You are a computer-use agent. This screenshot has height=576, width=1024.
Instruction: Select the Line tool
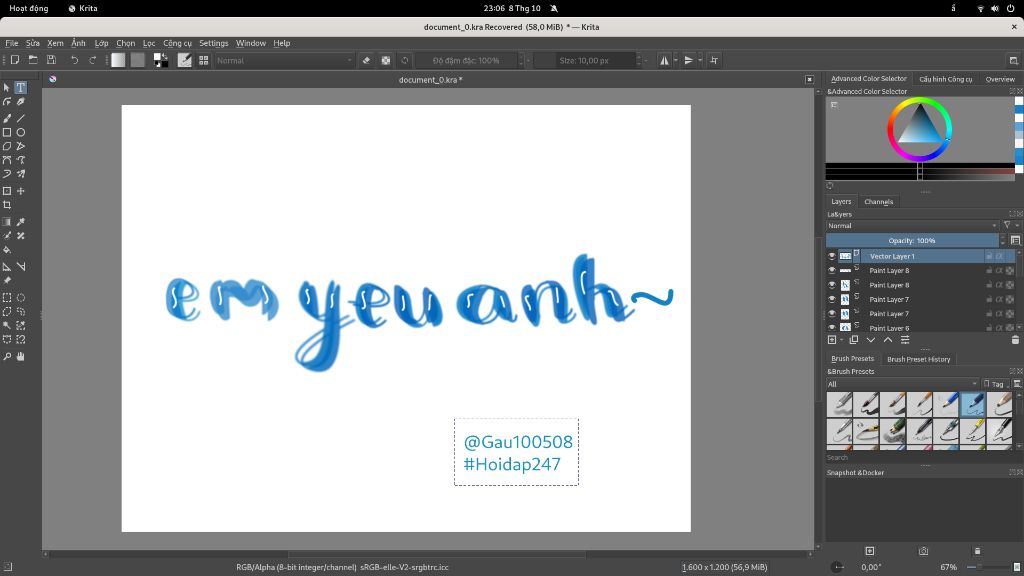point(21,118)
